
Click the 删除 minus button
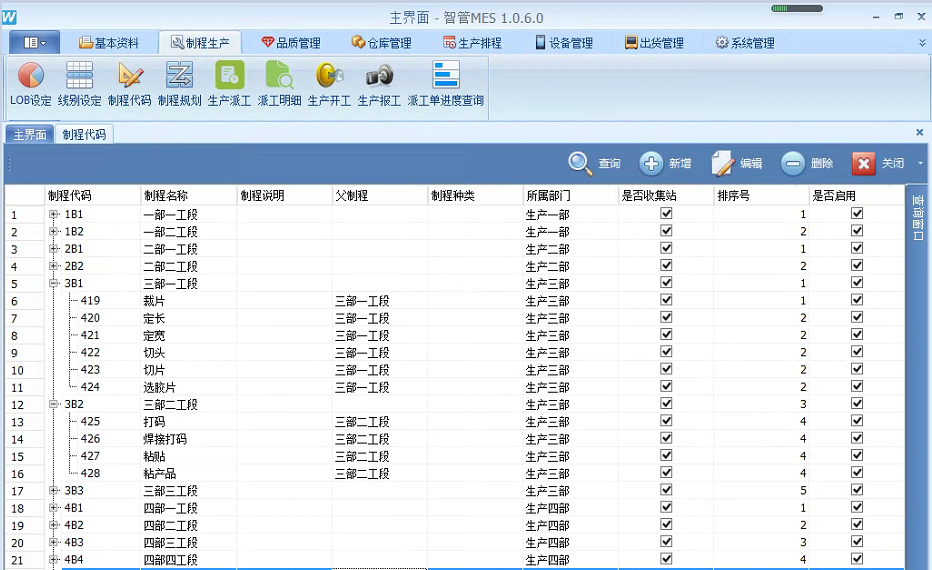807,163
